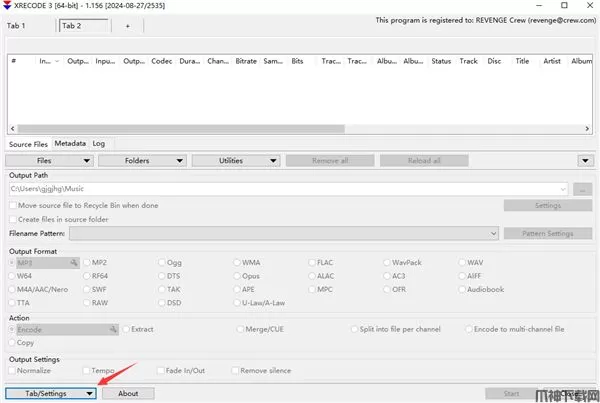Open the Tab/Settings button menu
Viewport: 600px width, 403px height.
[51, 393]
